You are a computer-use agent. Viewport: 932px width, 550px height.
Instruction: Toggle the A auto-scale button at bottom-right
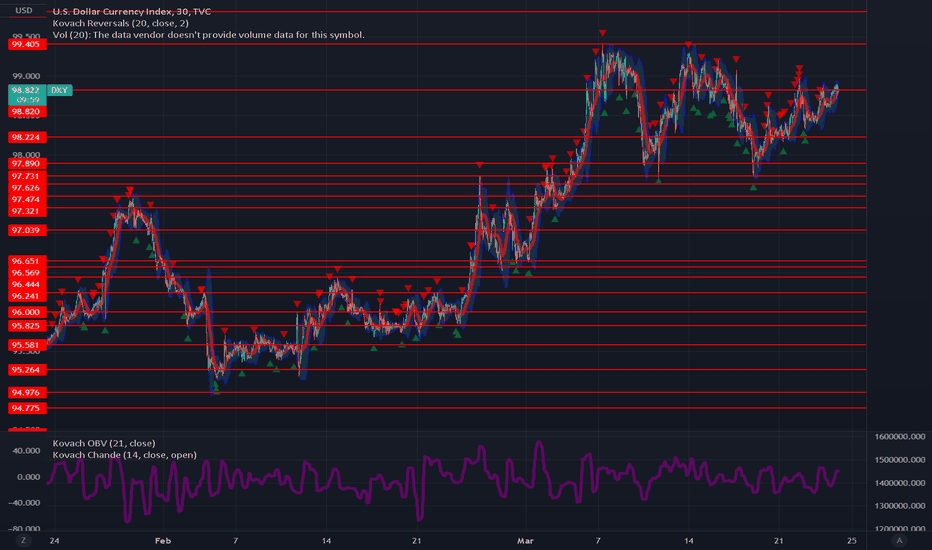tap(899, 540)
